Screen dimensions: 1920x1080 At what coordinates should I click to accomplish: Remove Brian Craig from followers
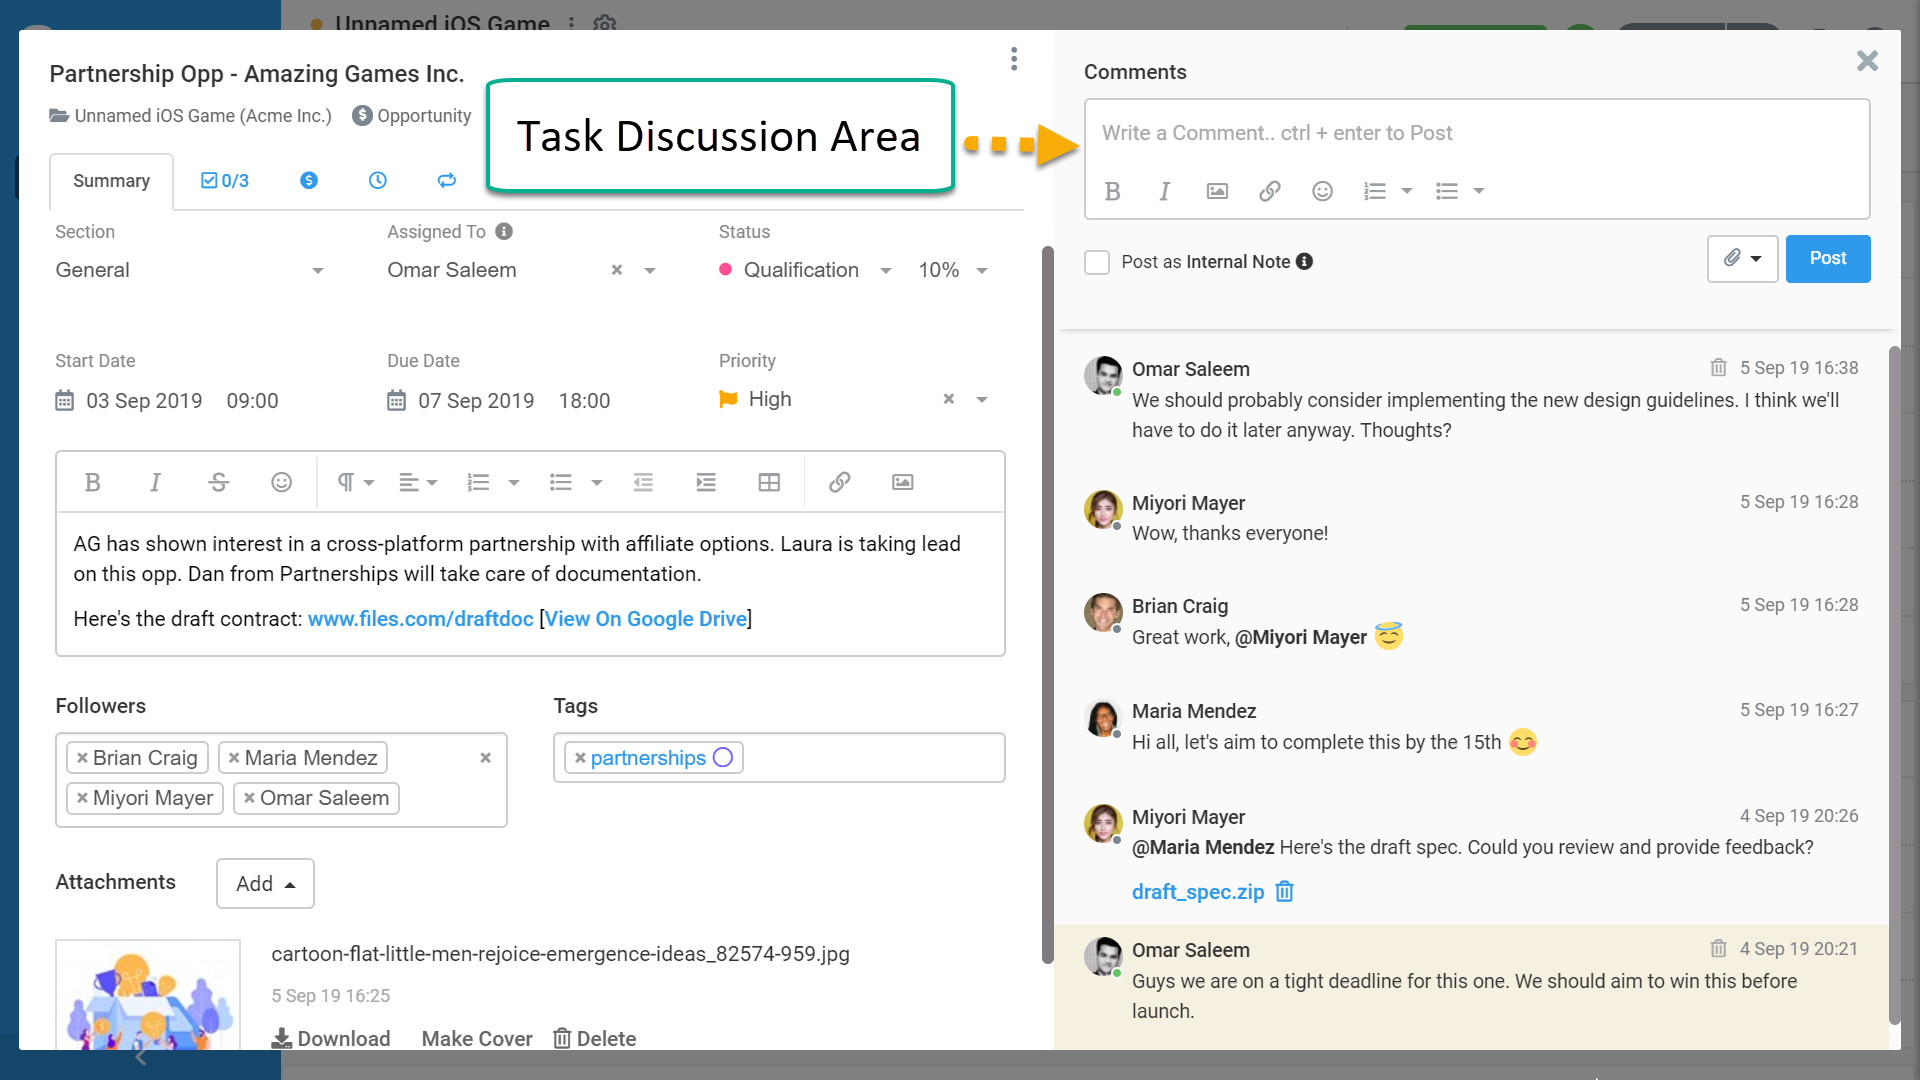pos(82,758)
